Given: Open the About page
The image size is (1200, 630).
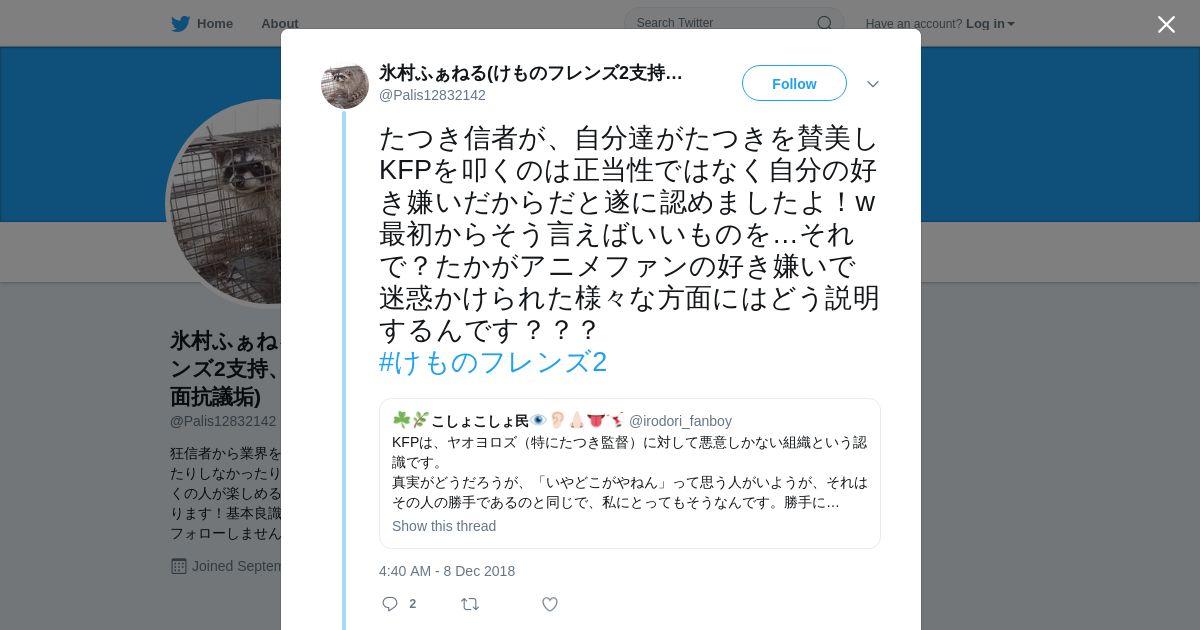Looking at the screenshot, I should click(280, 24).
